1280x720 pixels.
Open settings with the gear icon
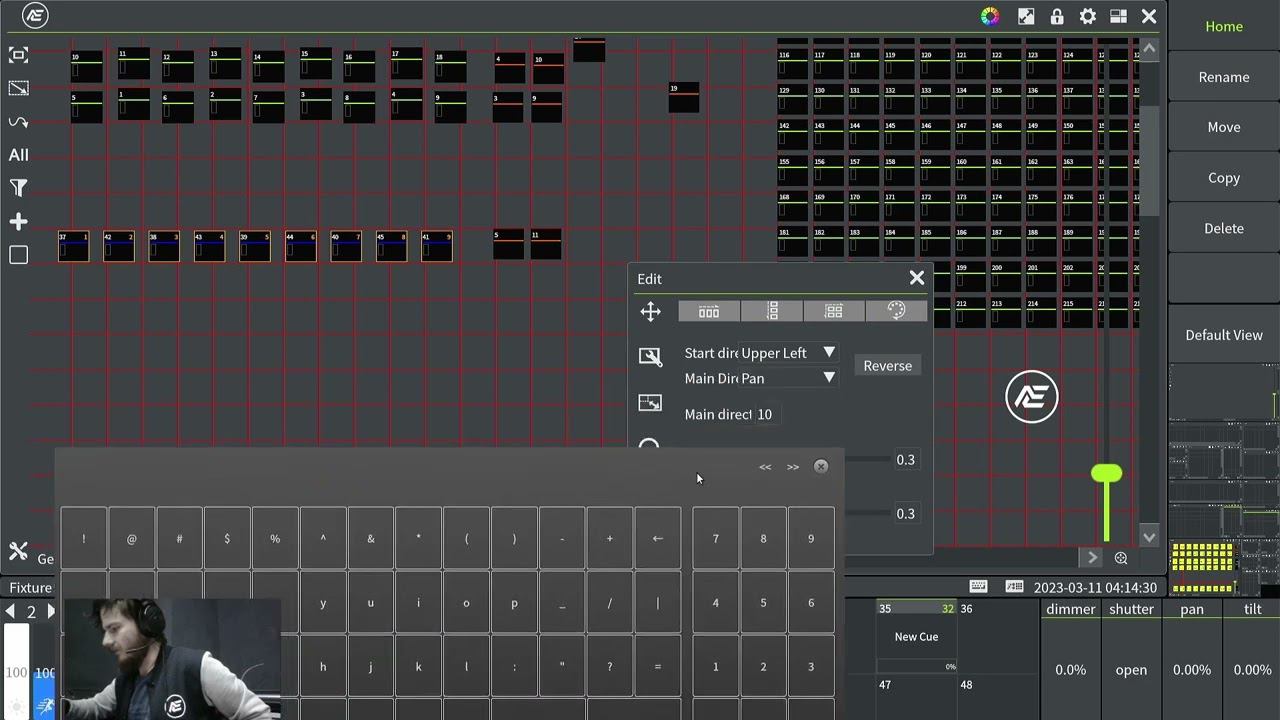[1088, 16]
